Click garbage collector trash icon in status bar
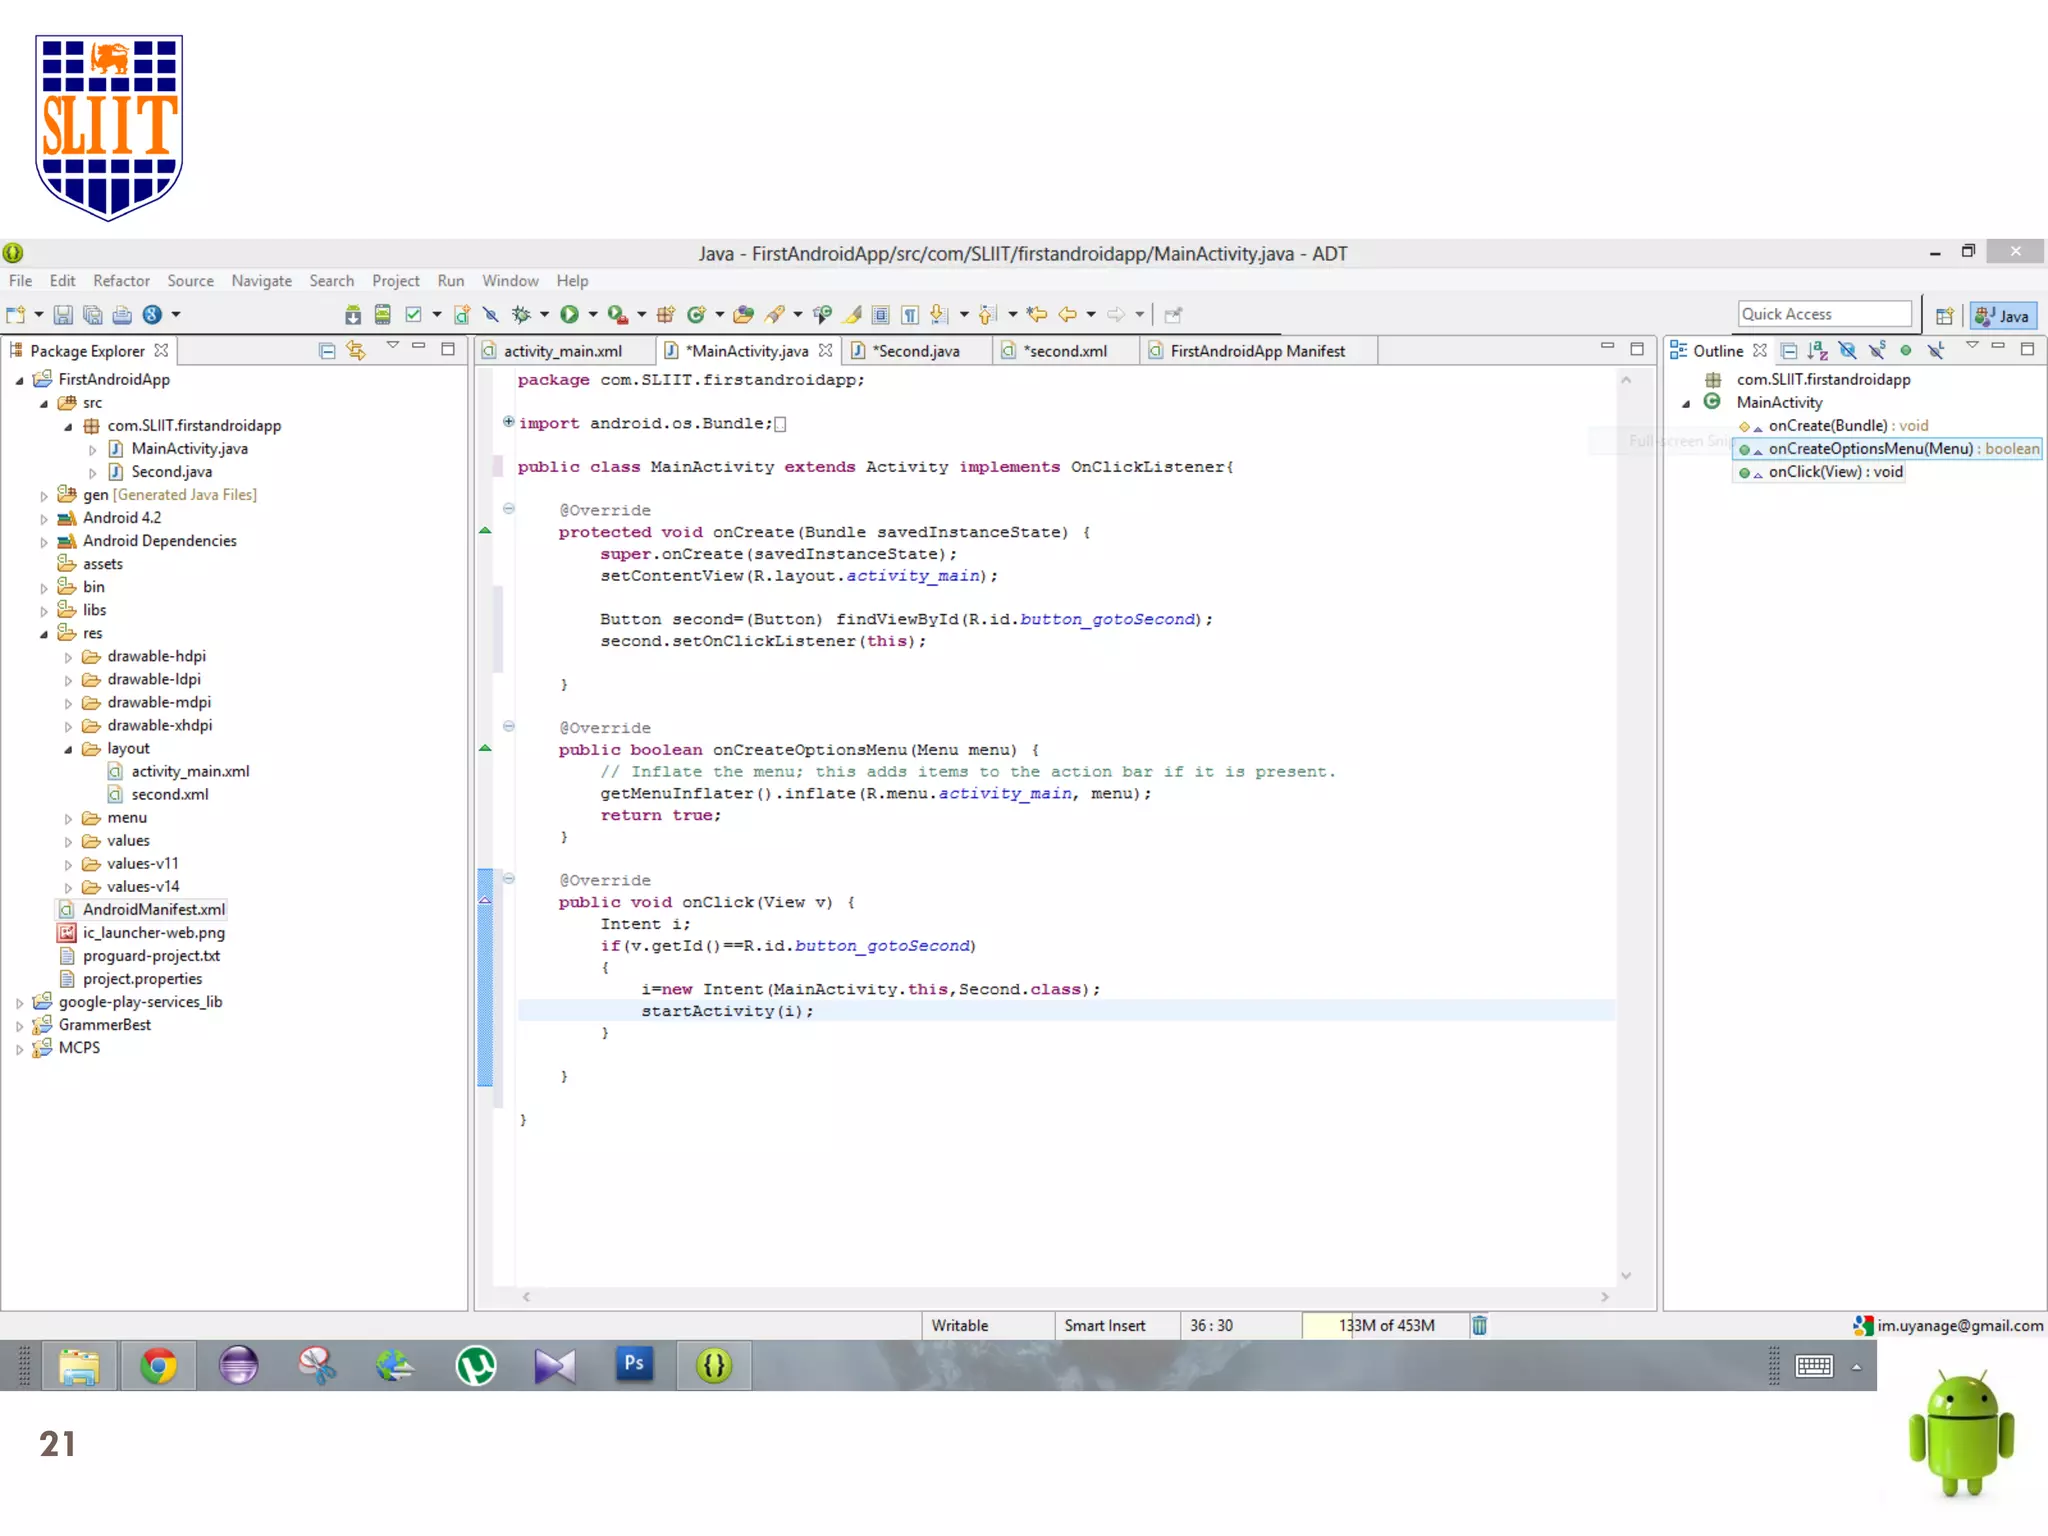Screen dimensions: 2048x1536 1480,1325
